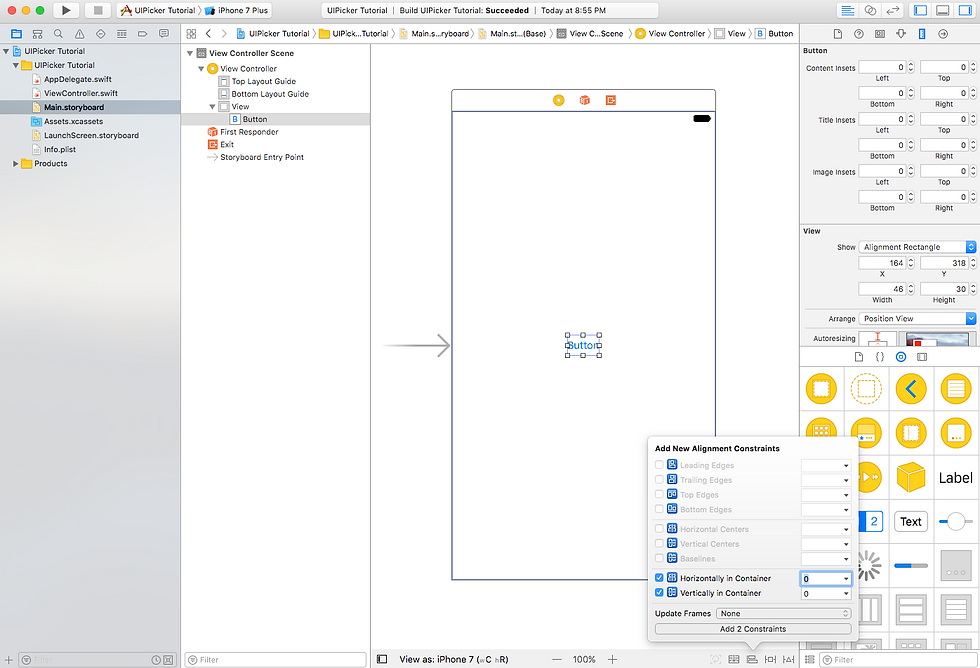This screenshot has height=668, width=980.
Task: Pick the Table View Controller library object
Action: click(956, 389)
